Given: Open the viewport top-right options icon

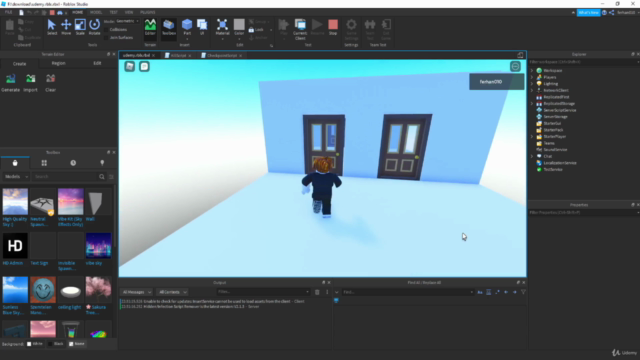Looking at the screenshot, I should (x=515, y=67).
